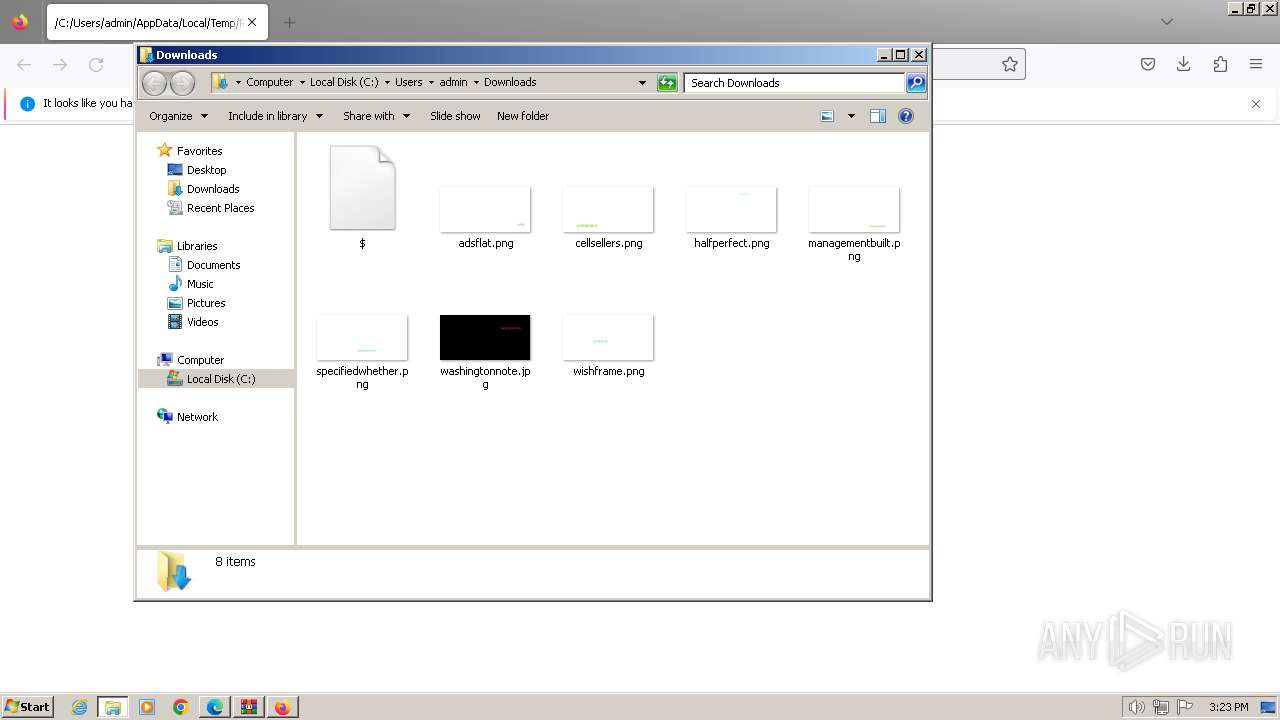Open Include in library dropdown
The image size is (1280, 720).
click(x=275, y=116)
